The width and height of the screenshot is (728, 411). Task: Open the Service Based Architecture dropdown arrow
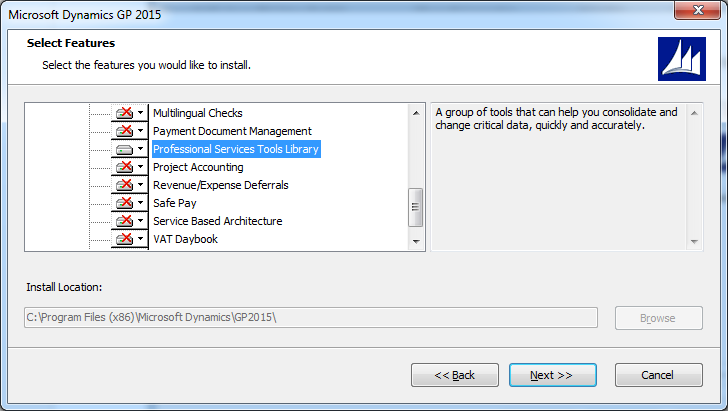pos(140,221)
